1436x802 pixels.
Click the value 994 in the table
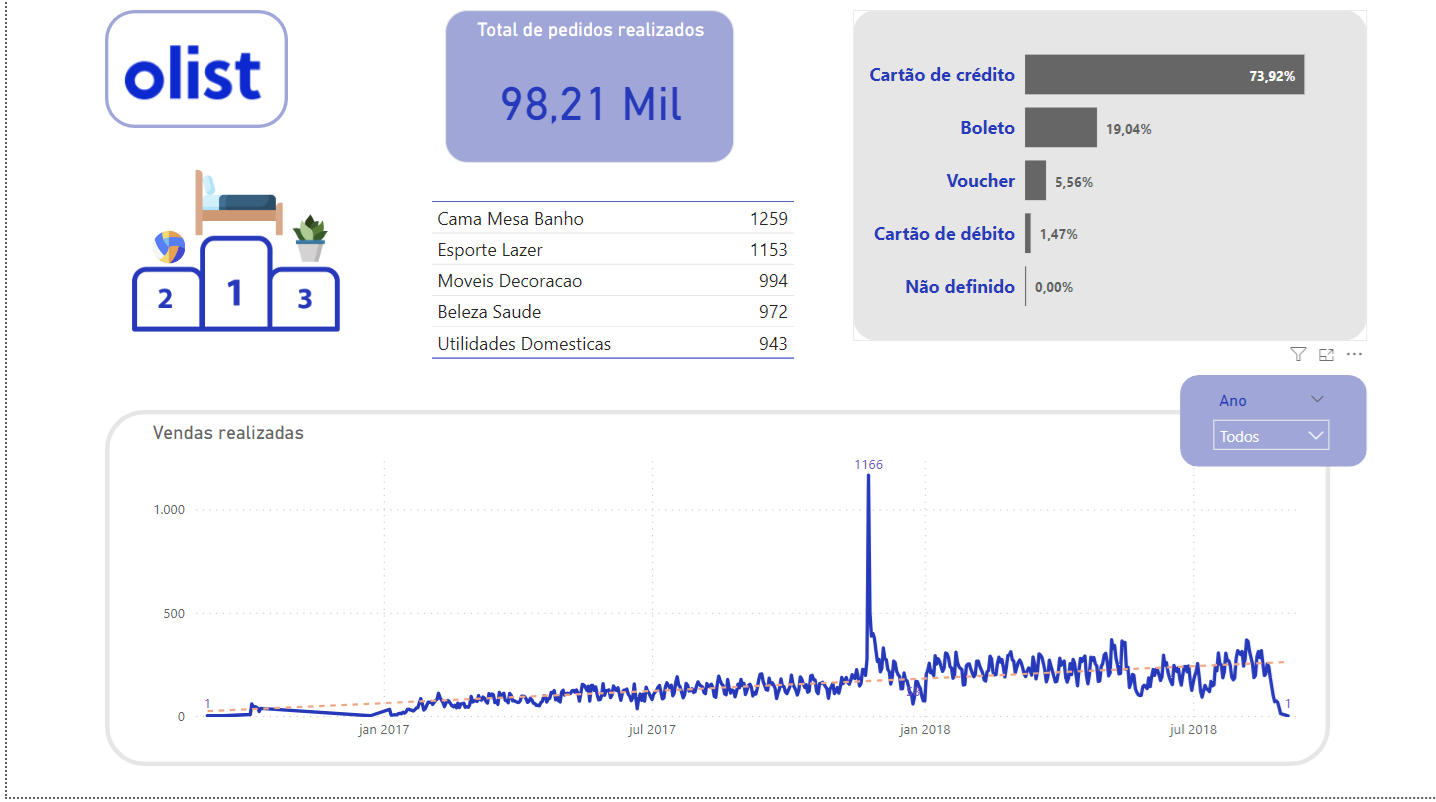pyautogui.click(x=773, y=281)
